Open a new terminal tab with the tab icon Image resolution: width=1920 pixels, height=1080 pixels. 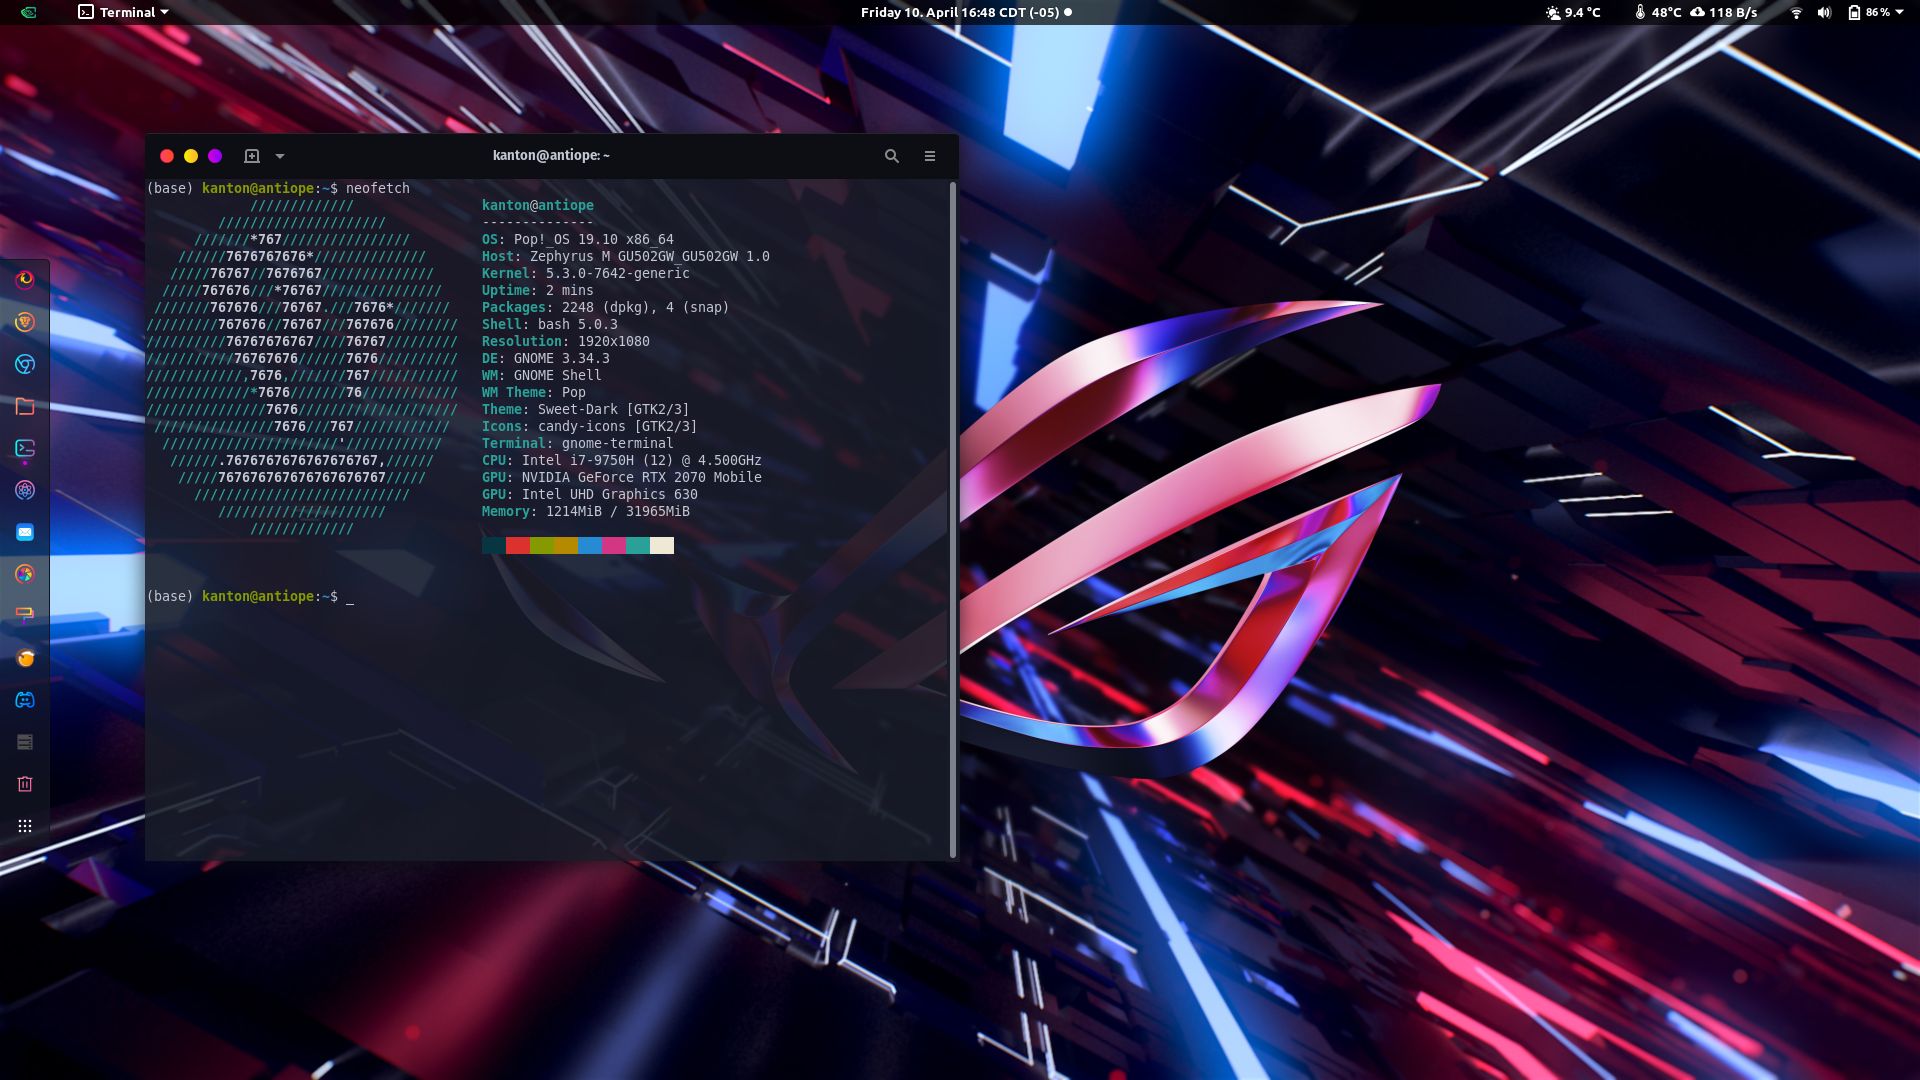(x=253, y=156)
